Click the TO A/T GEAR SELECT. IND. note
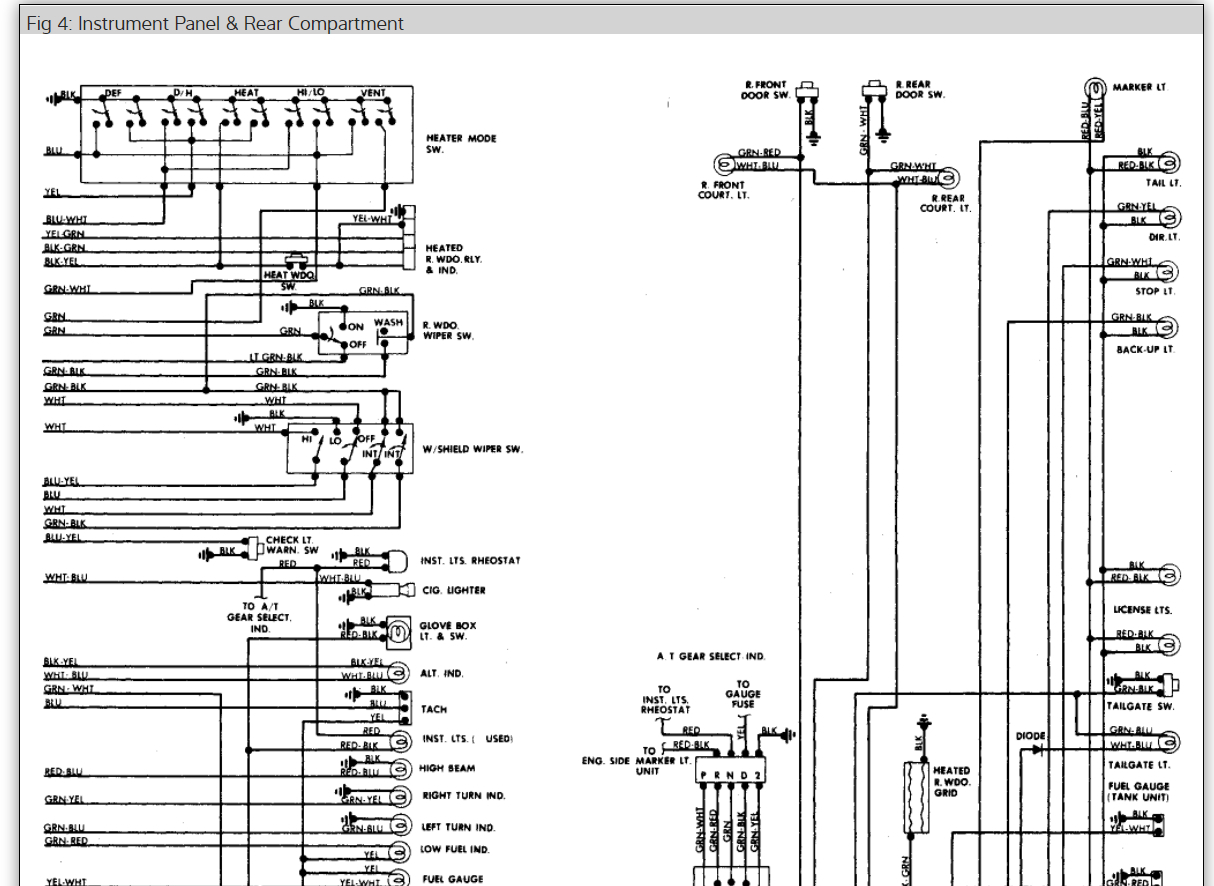This screenshot has height=886, width=1214. point(259,618)
